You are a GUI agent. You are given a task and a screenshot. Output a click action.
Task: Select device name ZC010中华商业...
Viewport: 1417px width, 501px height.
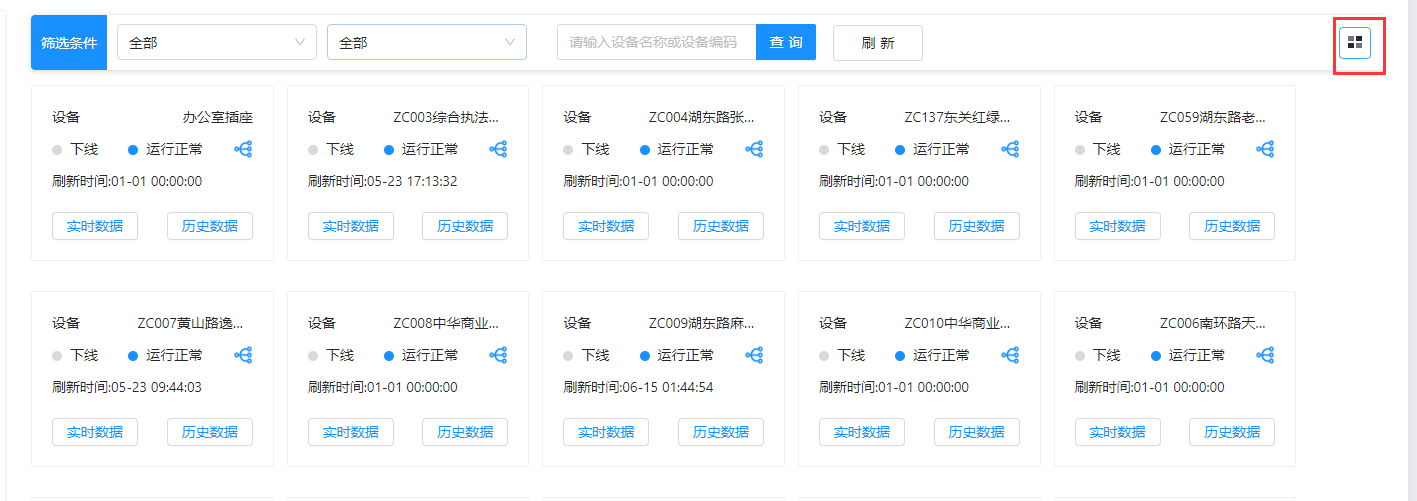click(x=957, y=323)
